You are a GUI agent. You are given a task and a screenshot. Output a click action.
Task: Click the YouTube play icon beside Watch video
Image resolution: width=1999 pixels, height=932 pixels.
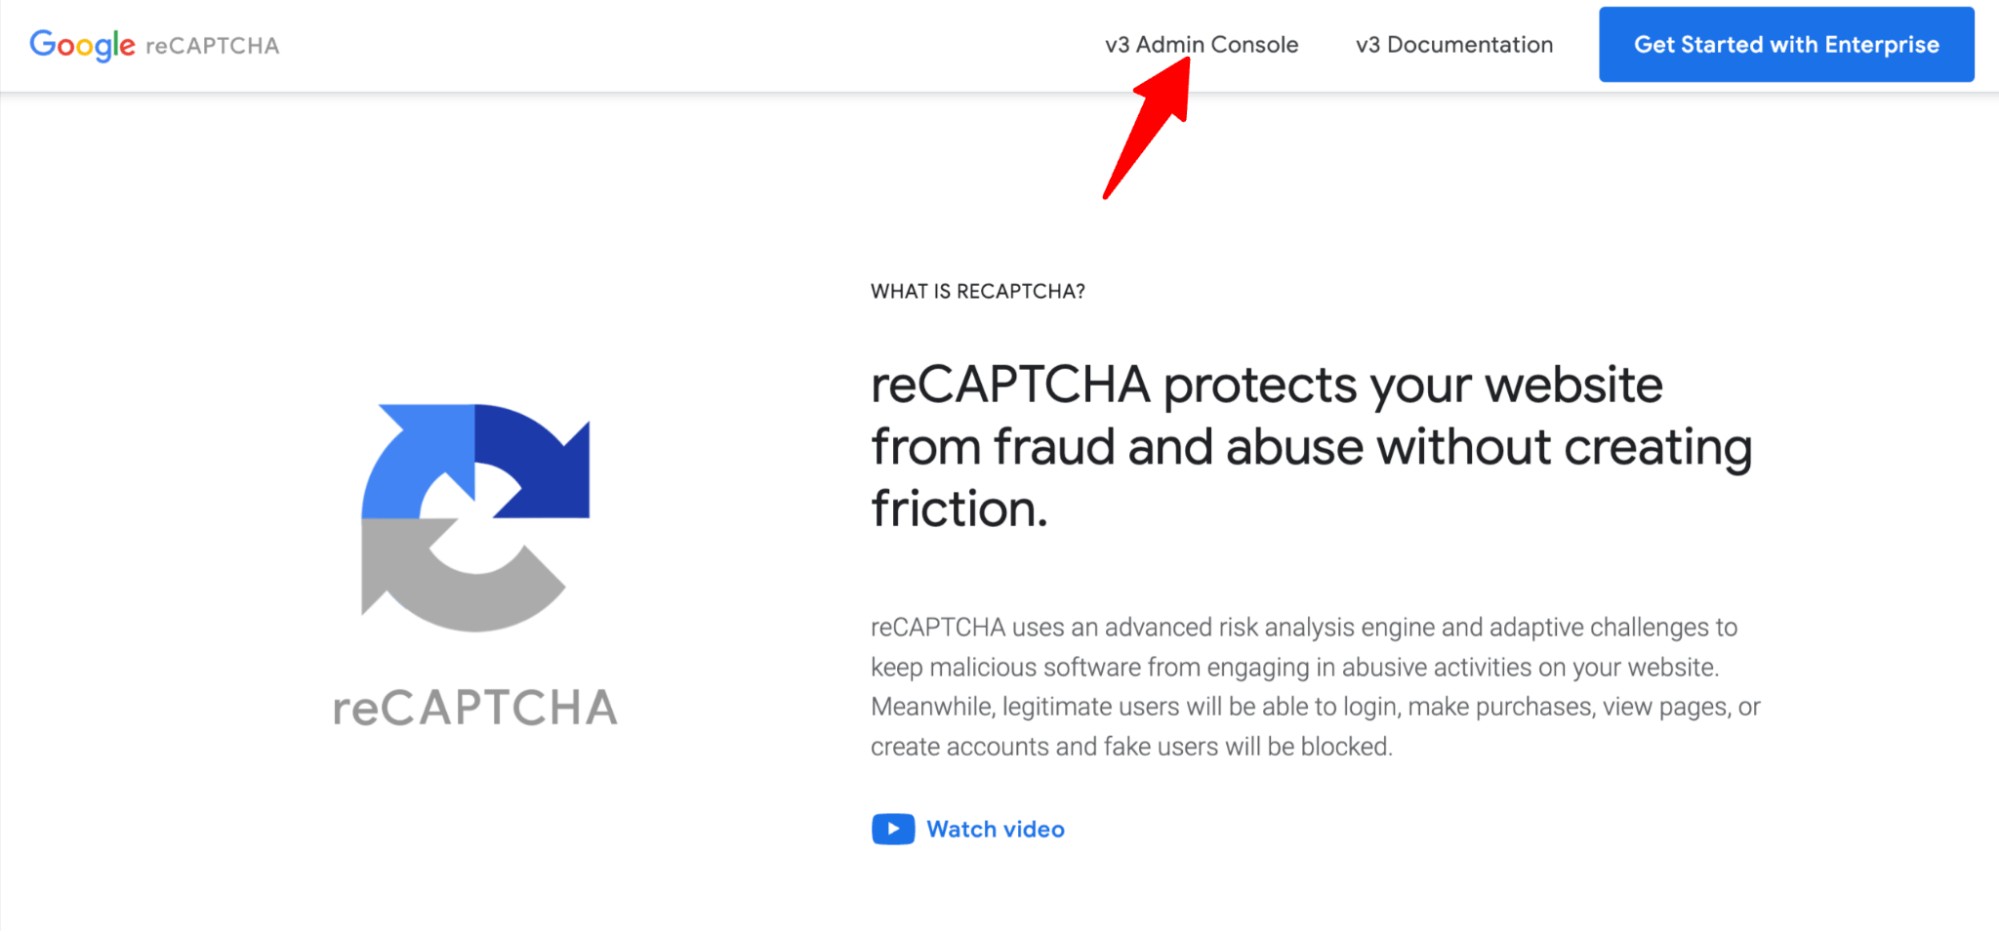[892, 828]
